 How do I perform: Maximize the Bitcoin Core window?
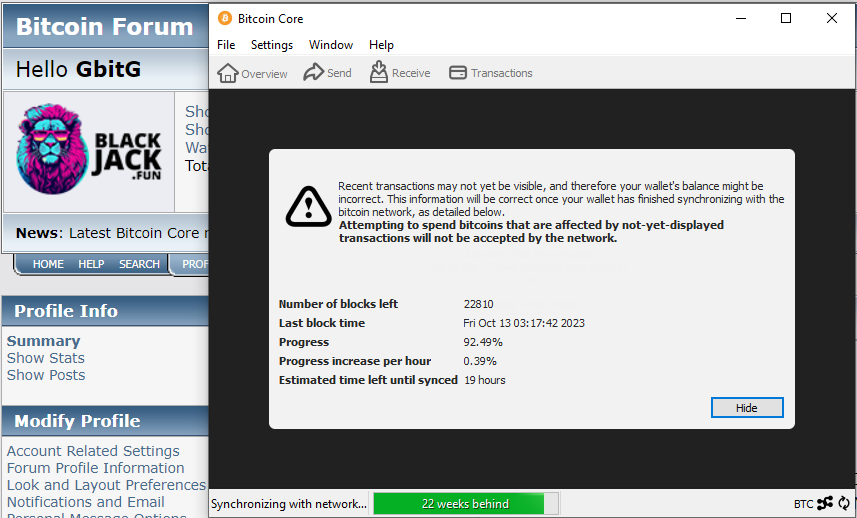[x=786, y=19]
